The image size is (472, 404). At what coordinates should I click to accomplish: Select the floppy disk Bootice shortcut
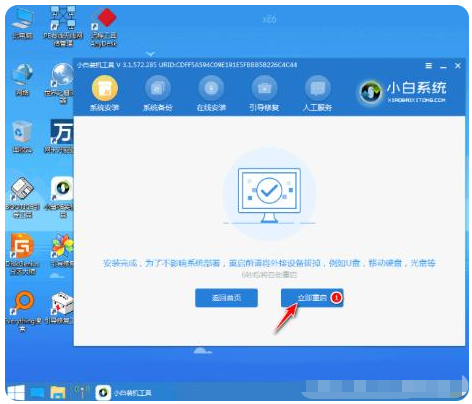pos(22,197)
